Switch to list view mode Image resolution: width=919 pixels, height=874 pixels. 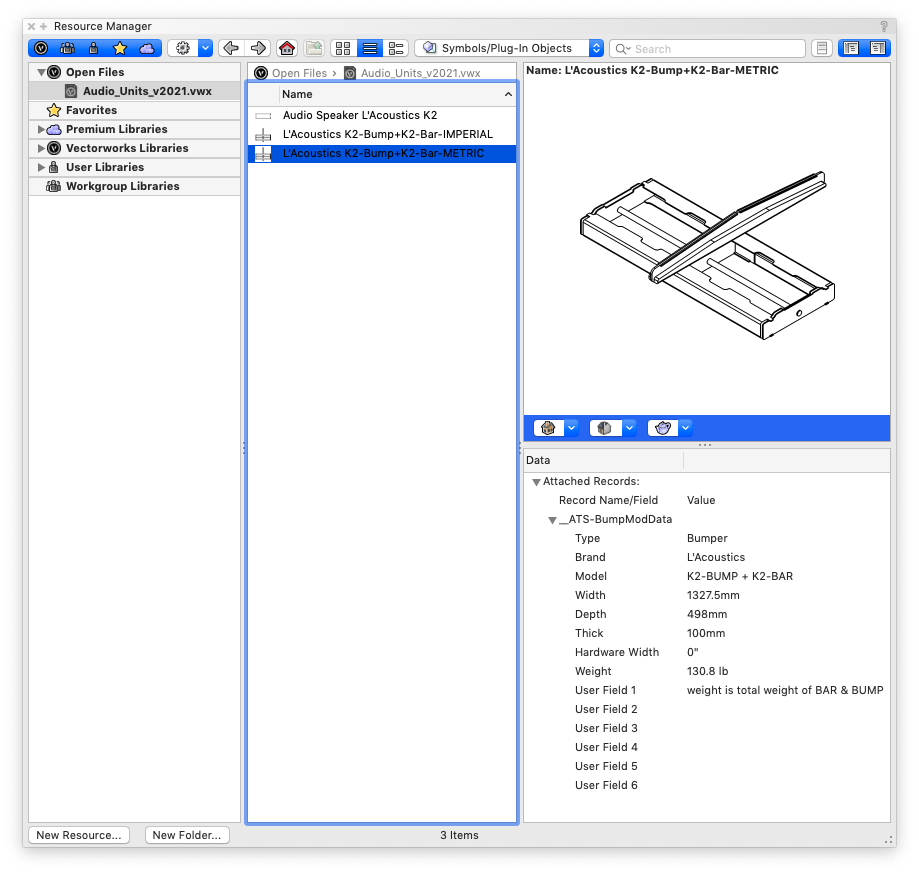click(x=370, y=48)
